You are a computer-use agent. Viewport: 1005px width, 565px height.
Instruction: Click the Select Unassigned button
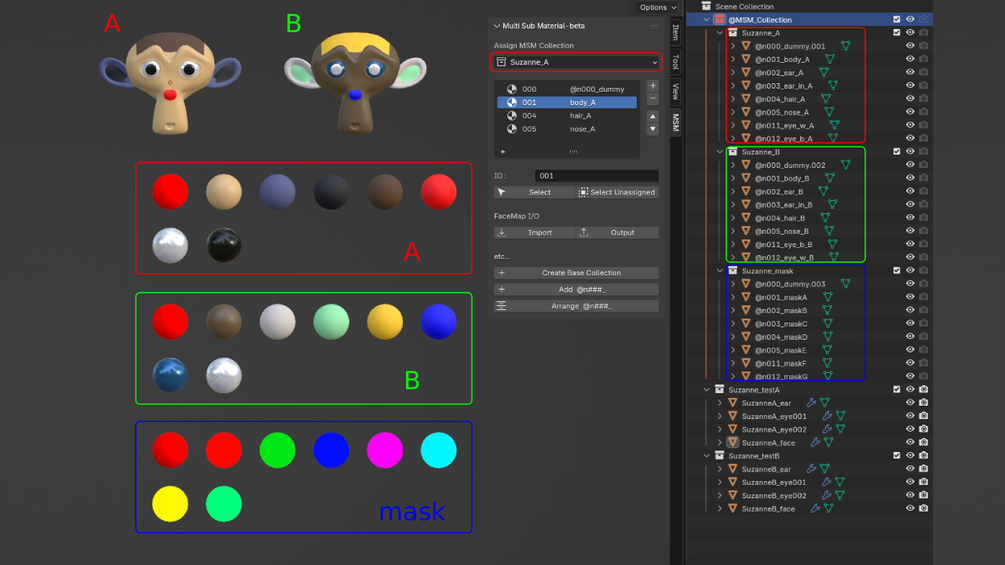(x=617, y=192)
